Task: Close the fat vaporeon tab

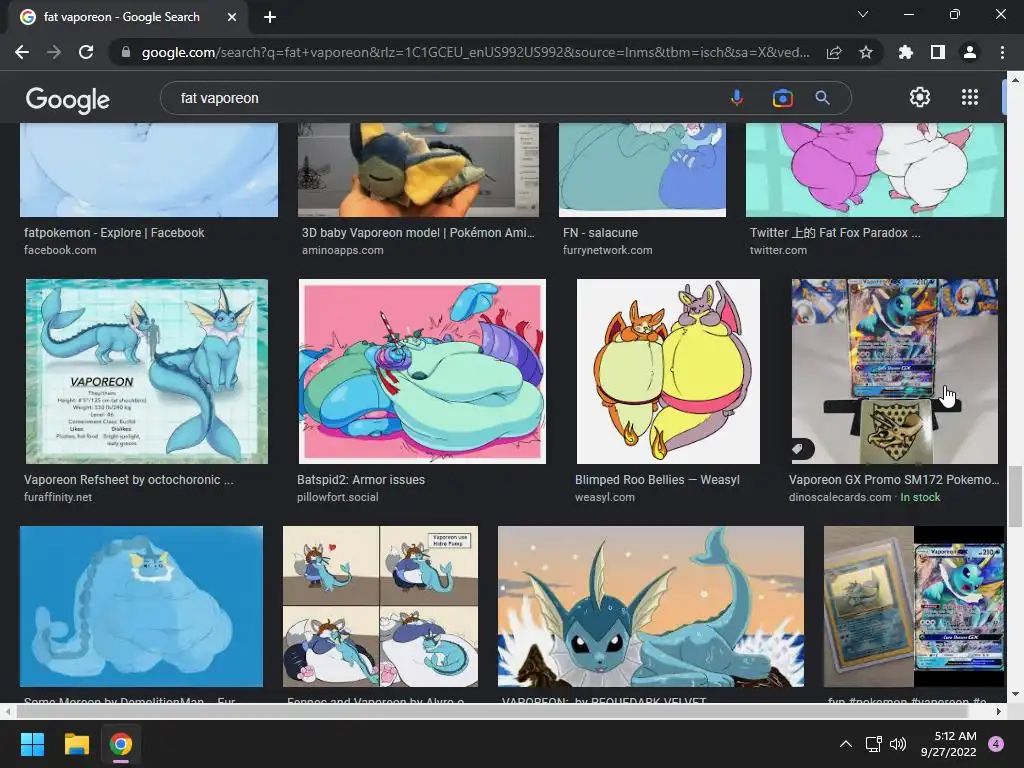Action: coord(232,17)
